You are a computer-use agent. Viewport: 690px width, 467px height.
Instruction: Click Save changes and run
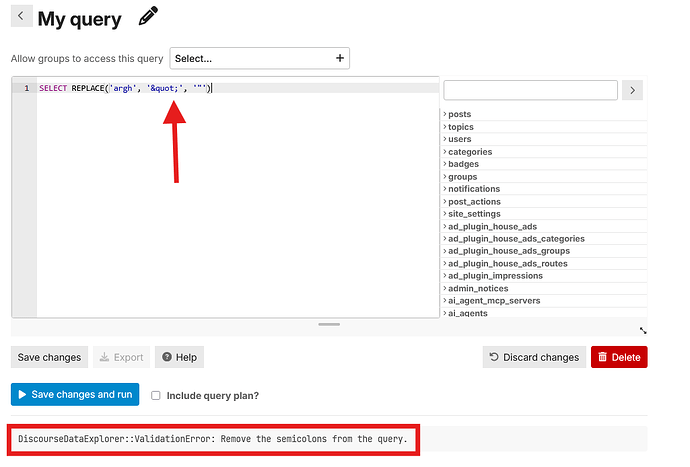[75, 394]
